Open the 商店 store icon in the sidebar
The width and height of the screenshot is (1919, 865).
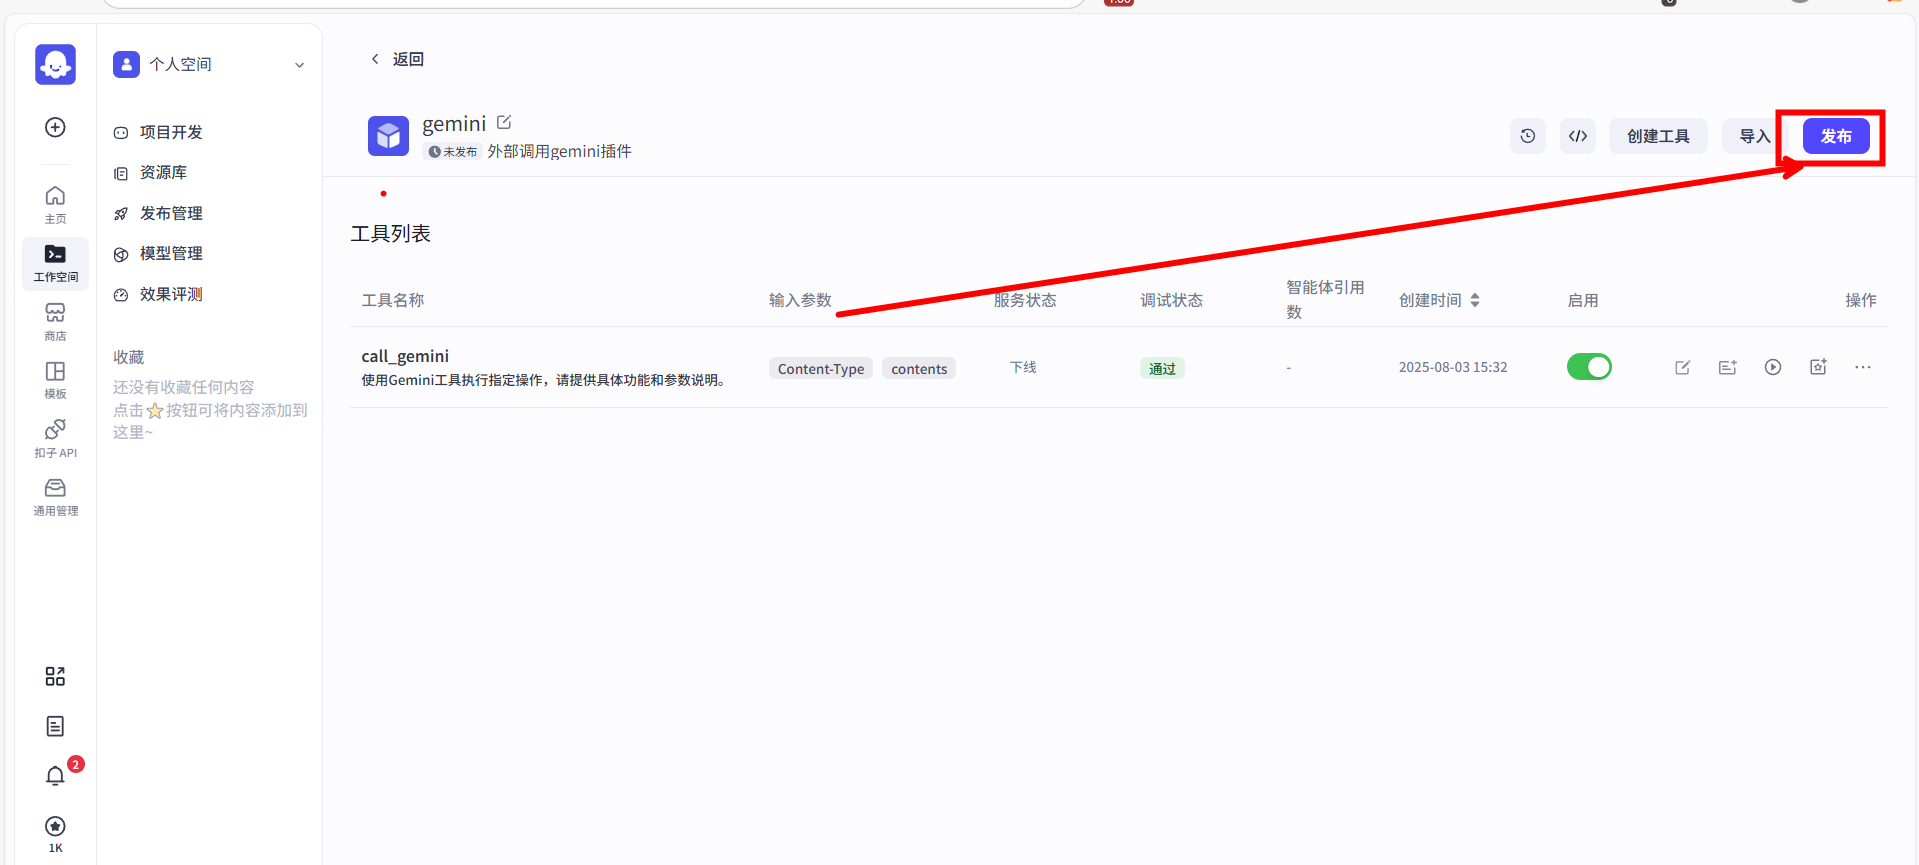coord(55,321)
